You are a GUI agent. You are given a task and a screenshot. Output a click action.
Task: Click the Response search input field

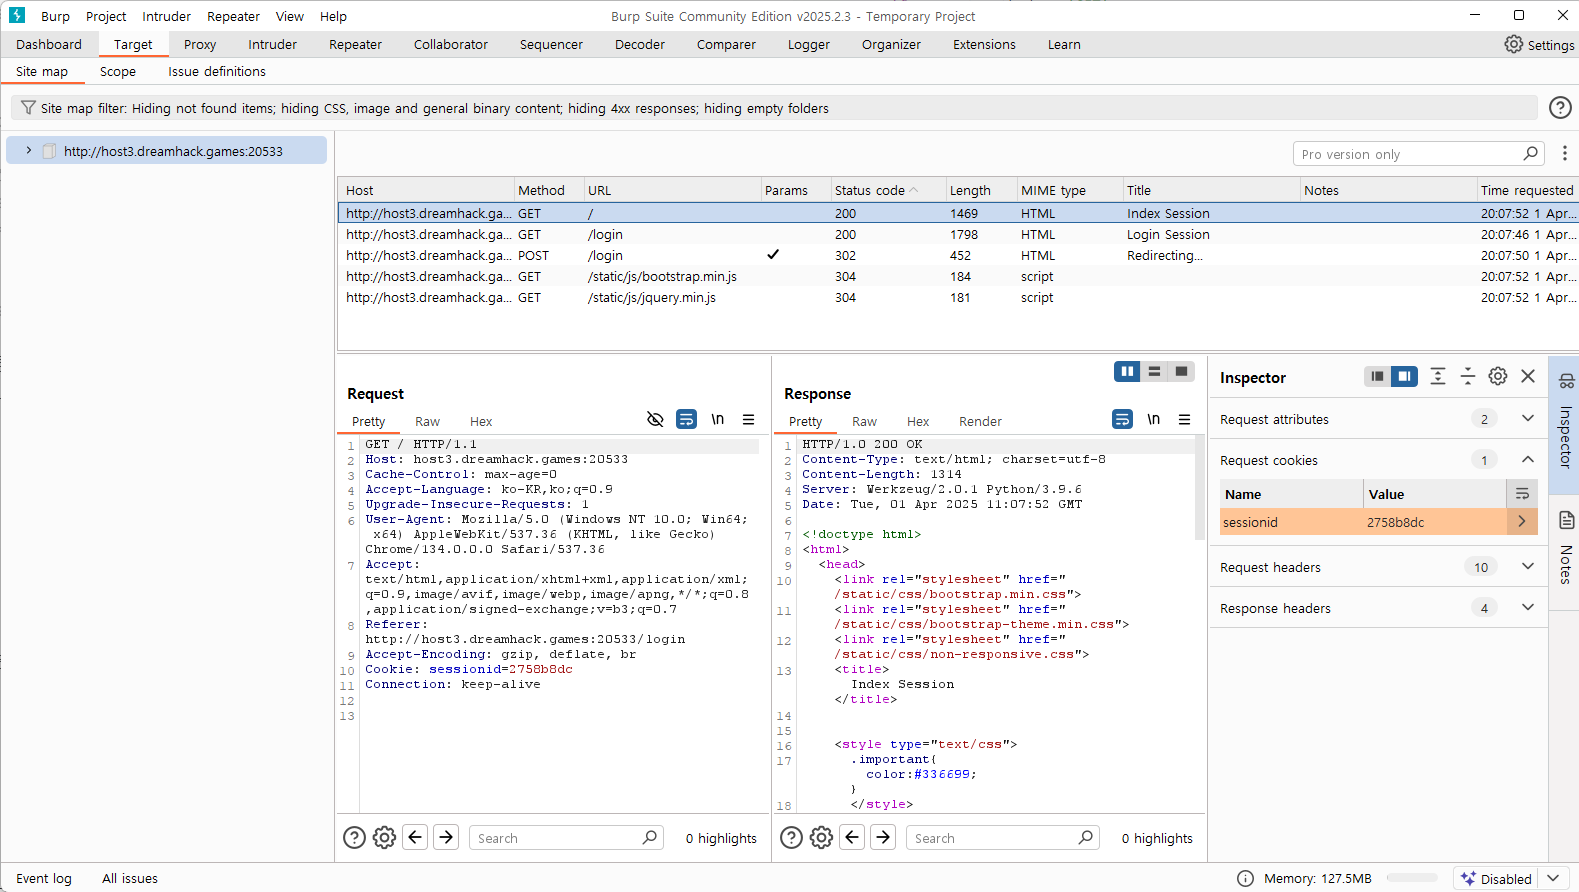point(990,838)
